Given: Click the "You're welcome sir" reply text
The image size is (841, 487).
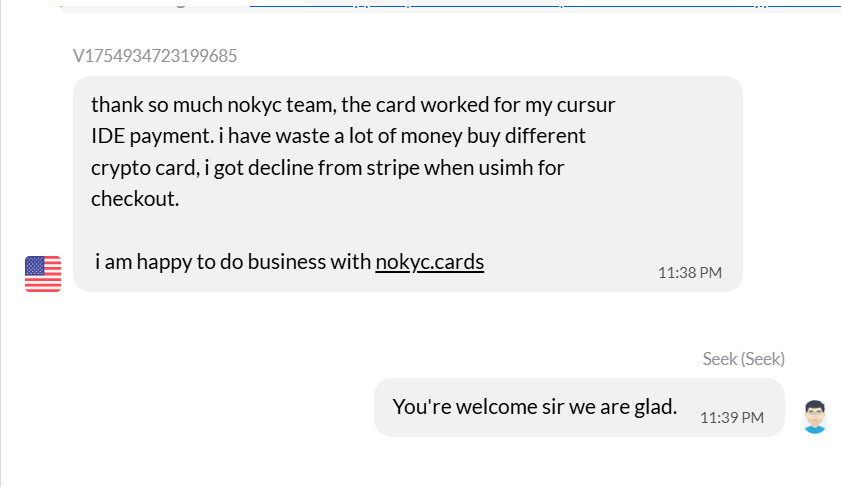Looking at the screenshot, I should point(535,407).
